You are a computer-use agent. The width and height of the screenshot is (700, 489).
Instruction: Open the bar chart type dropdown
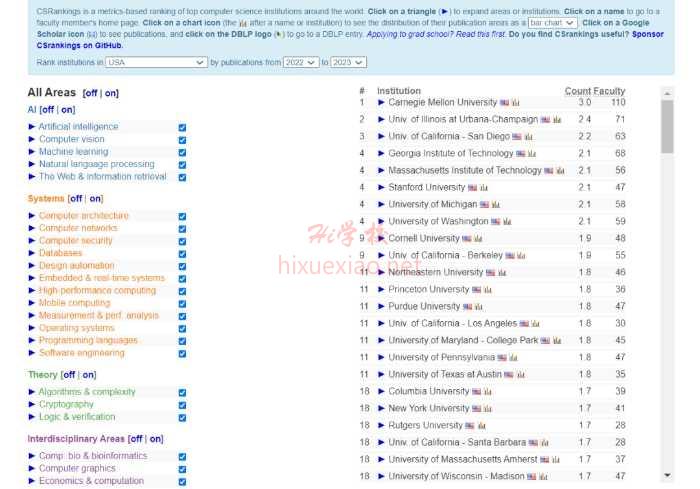click(x=552, y=23)
